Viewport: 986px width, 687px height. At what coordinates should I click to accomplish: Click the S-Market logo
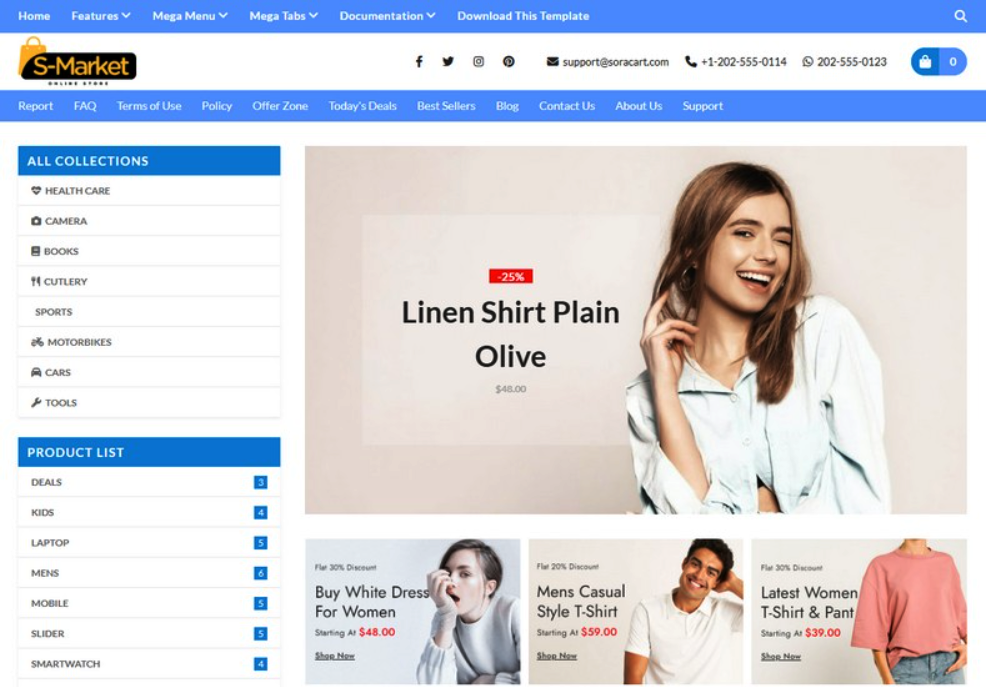click(77, 62)
